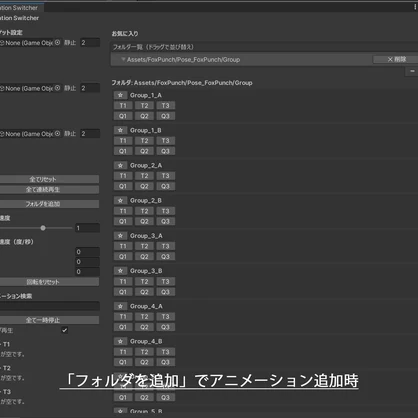Click third rotation speed field showing 0
Viewport: 418px width, 418px height.
click(x=87, y=272)
